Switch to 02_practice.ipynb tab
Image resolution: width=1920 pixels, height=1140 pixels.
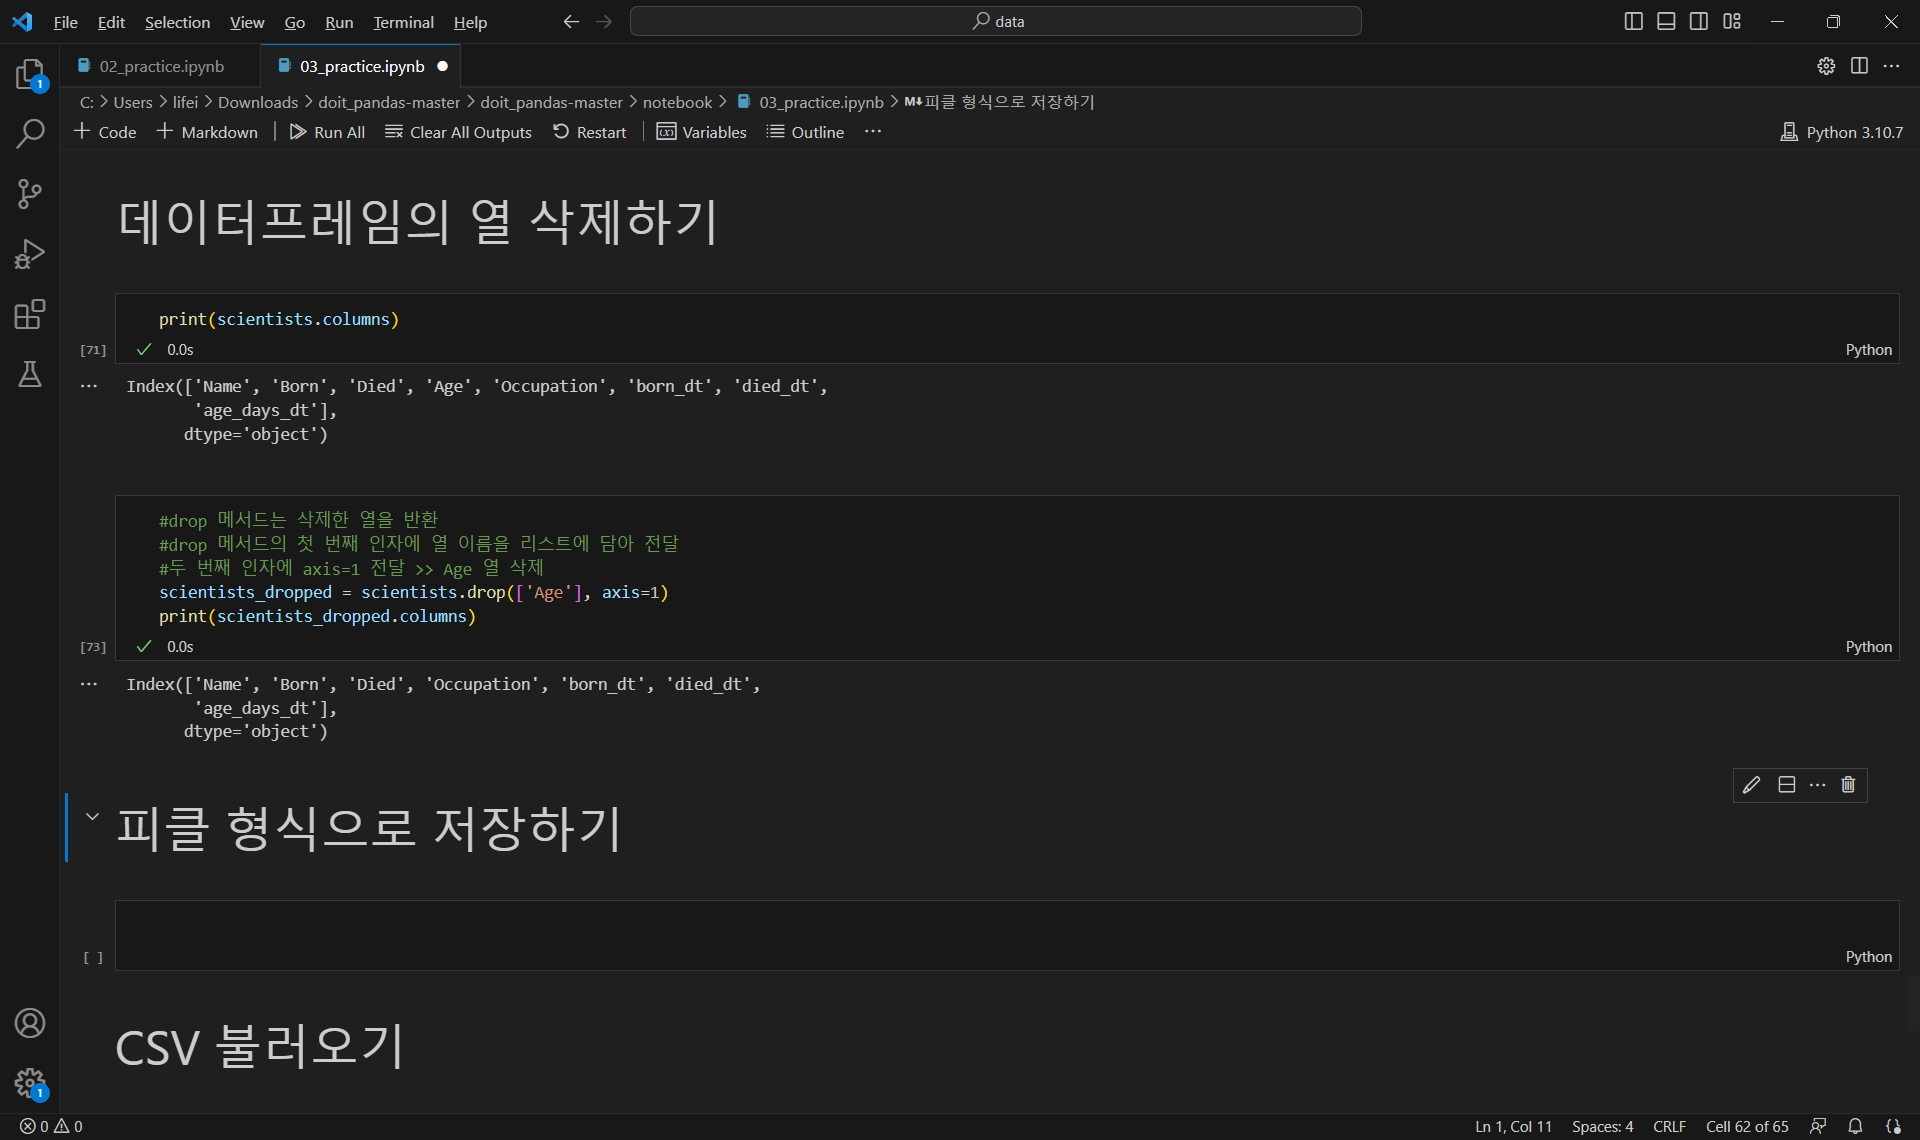tap(161, 66)
